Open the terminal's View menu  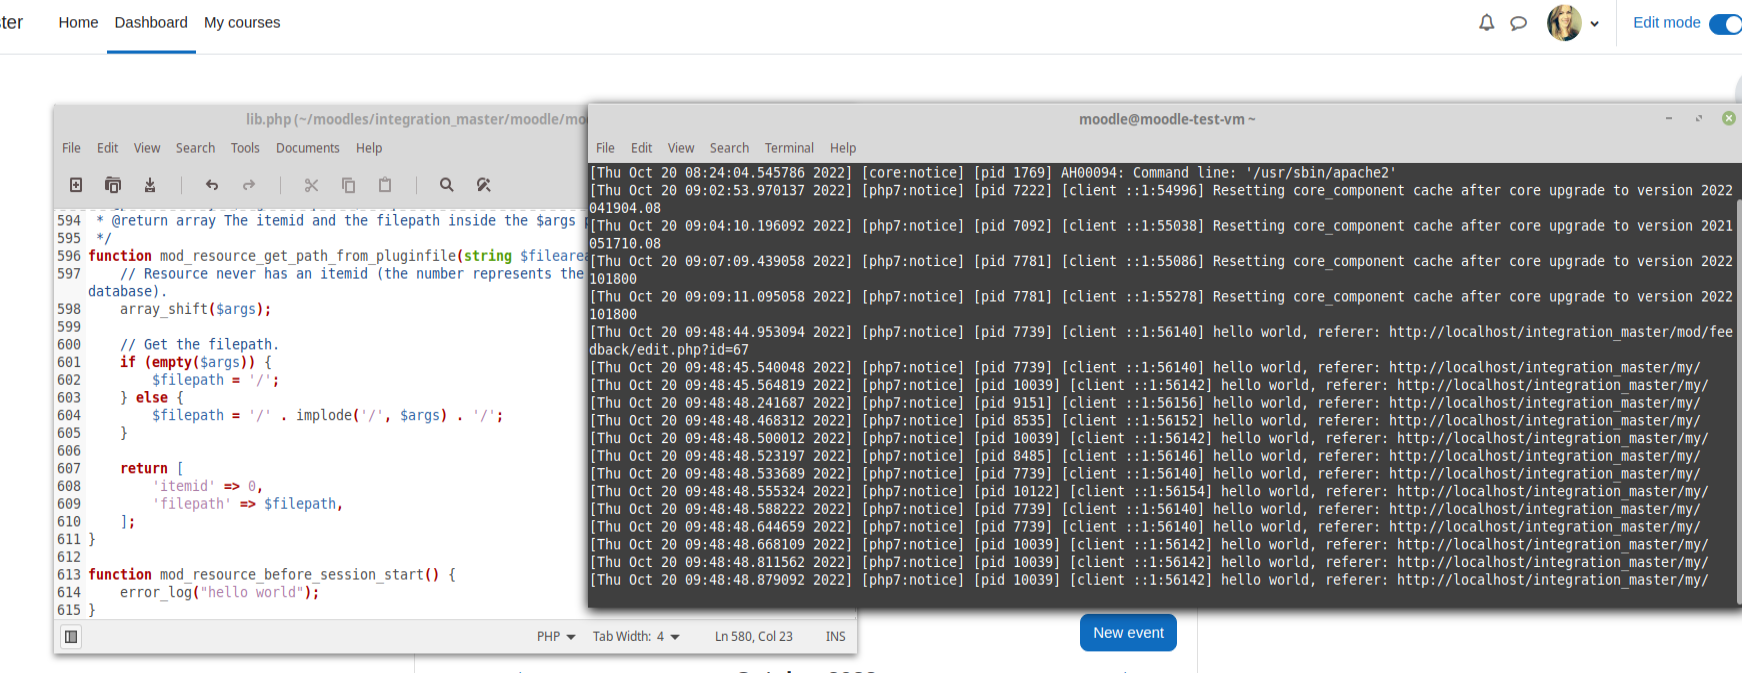pos(681,148)
